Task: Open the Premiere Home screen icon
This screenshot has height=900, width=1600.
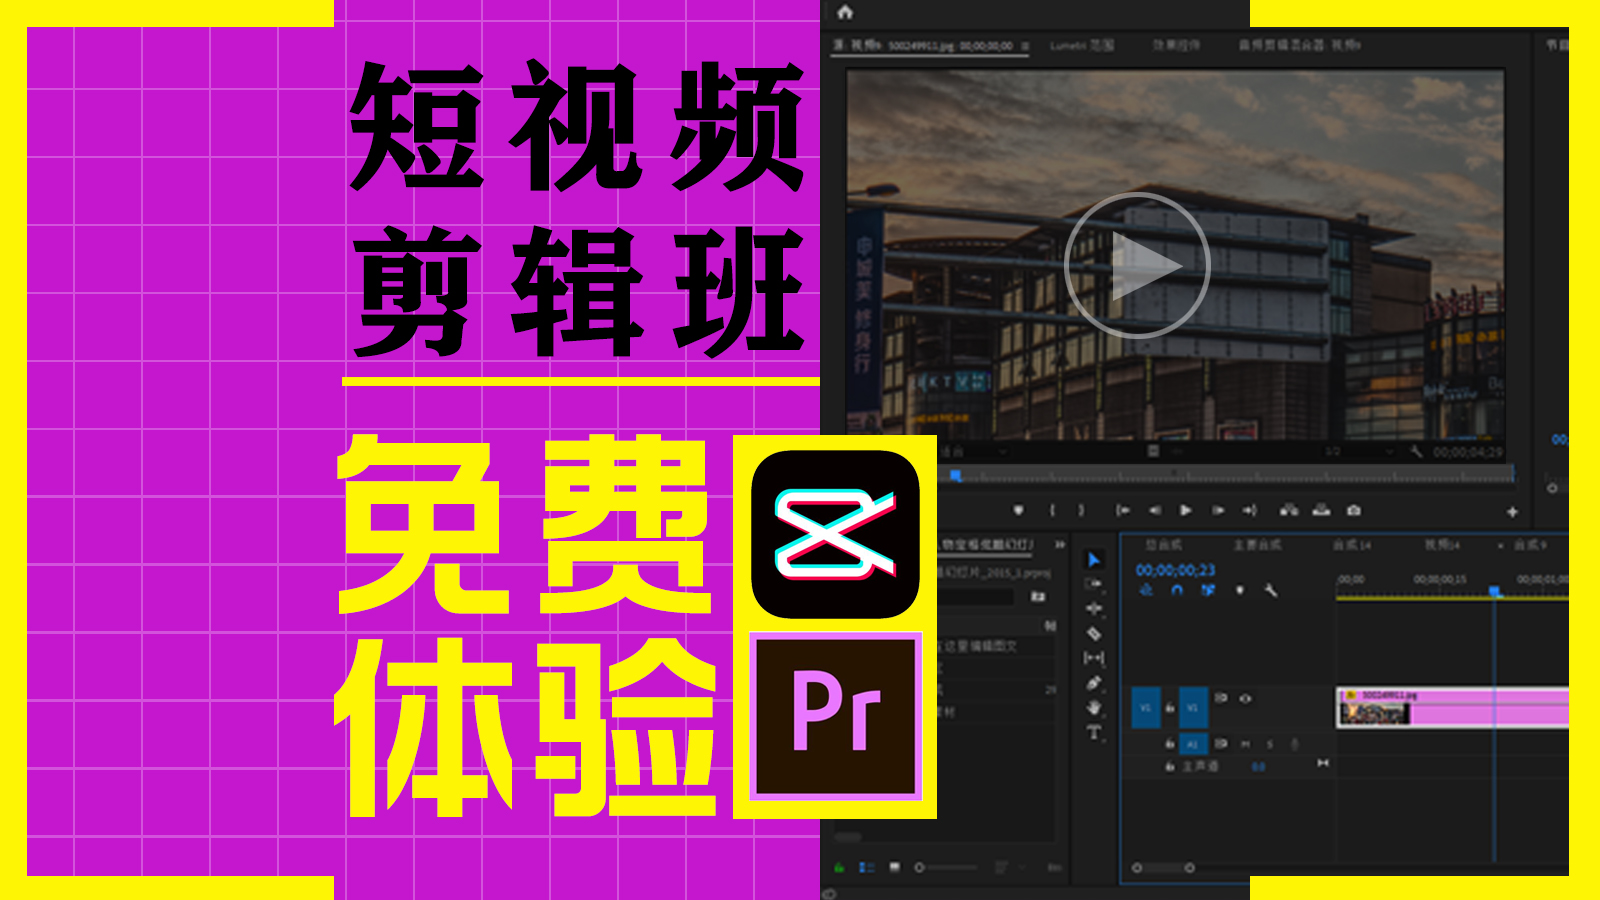Action: click(845, 12)
